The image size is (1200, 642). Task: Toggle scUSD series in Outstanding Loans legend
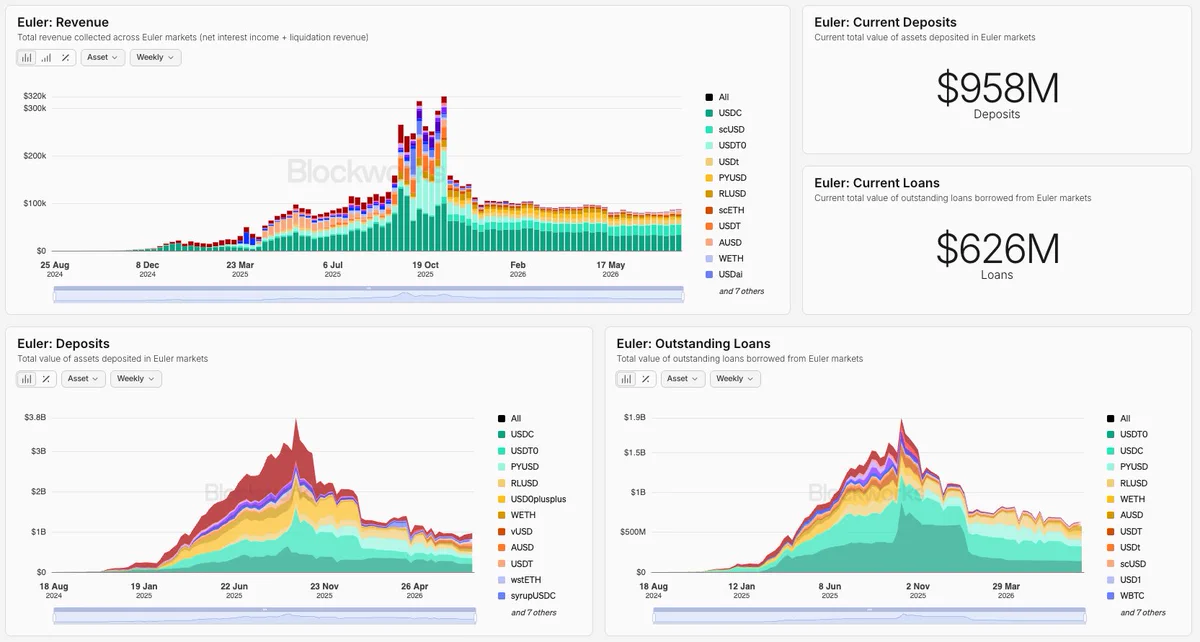click(1126, 564)
